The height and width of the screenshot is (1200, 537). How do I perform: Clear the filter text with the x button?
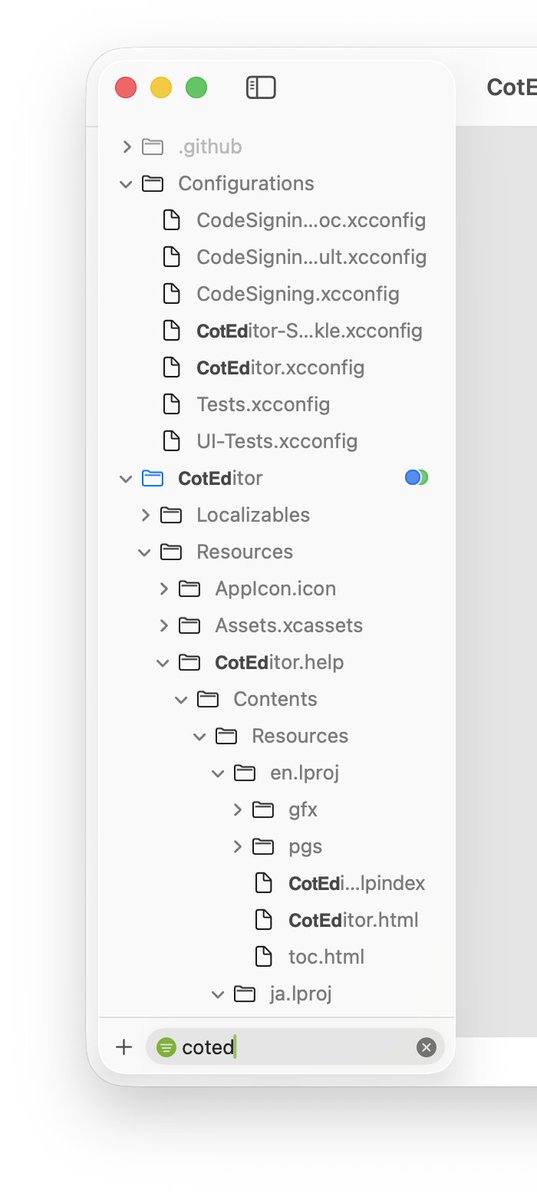click(x=427, y=1047)
